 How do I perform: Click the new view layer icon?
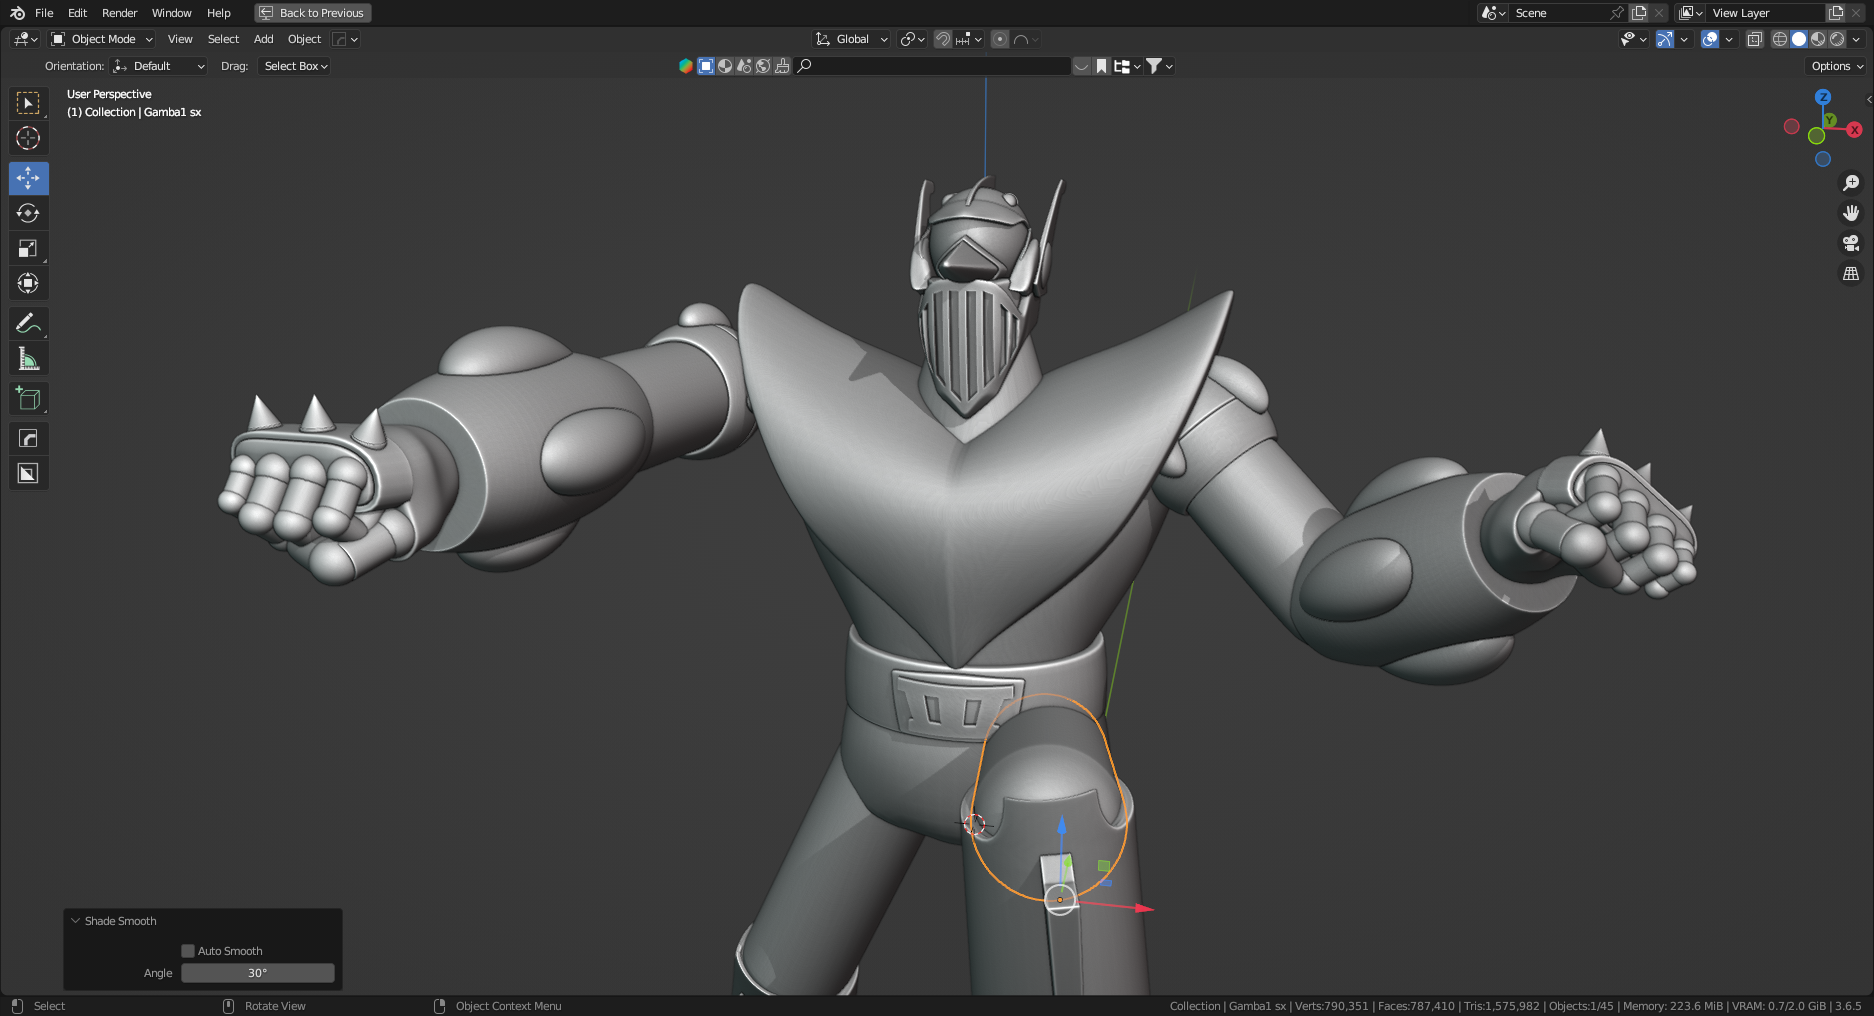click(1836, 13)
